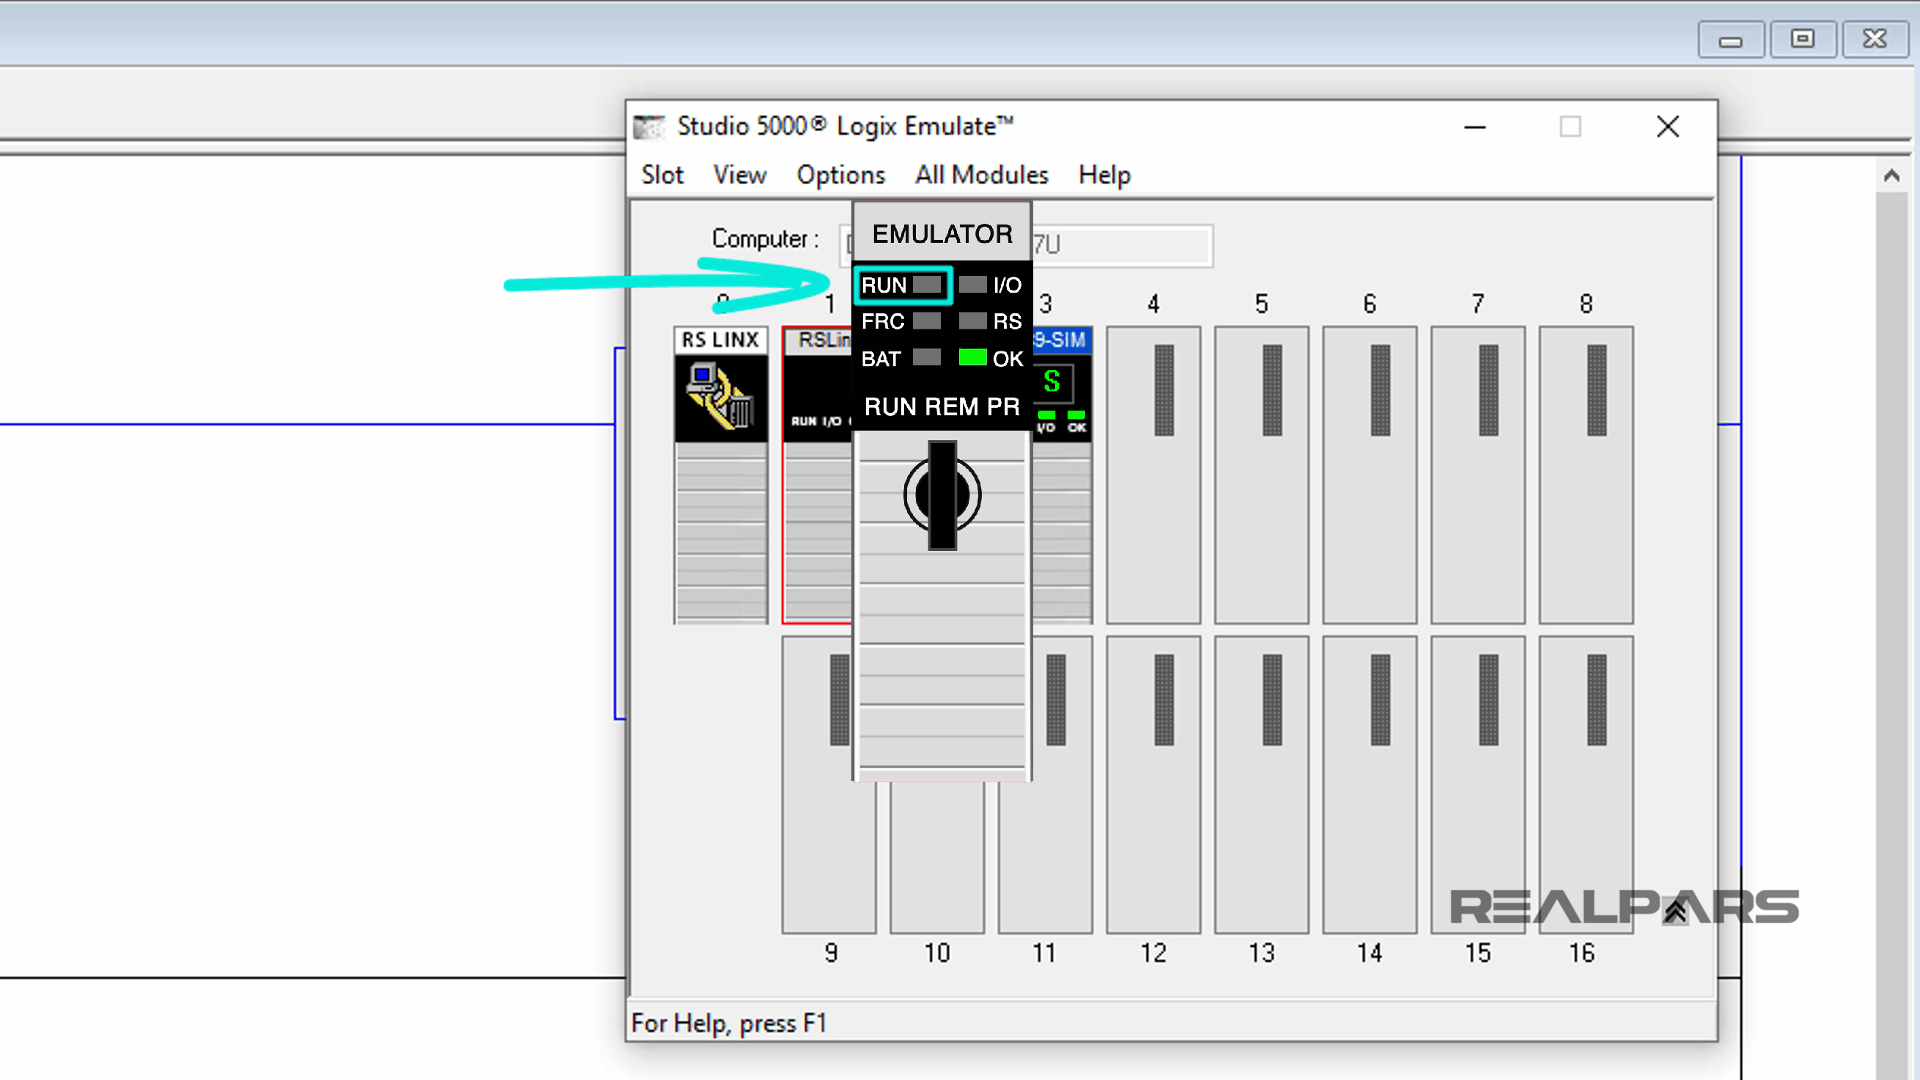Image resolution: width=1920 pixels, height=1080 pixels.
Task: Click the green S SIM module icon
Action: (1052, 382)
